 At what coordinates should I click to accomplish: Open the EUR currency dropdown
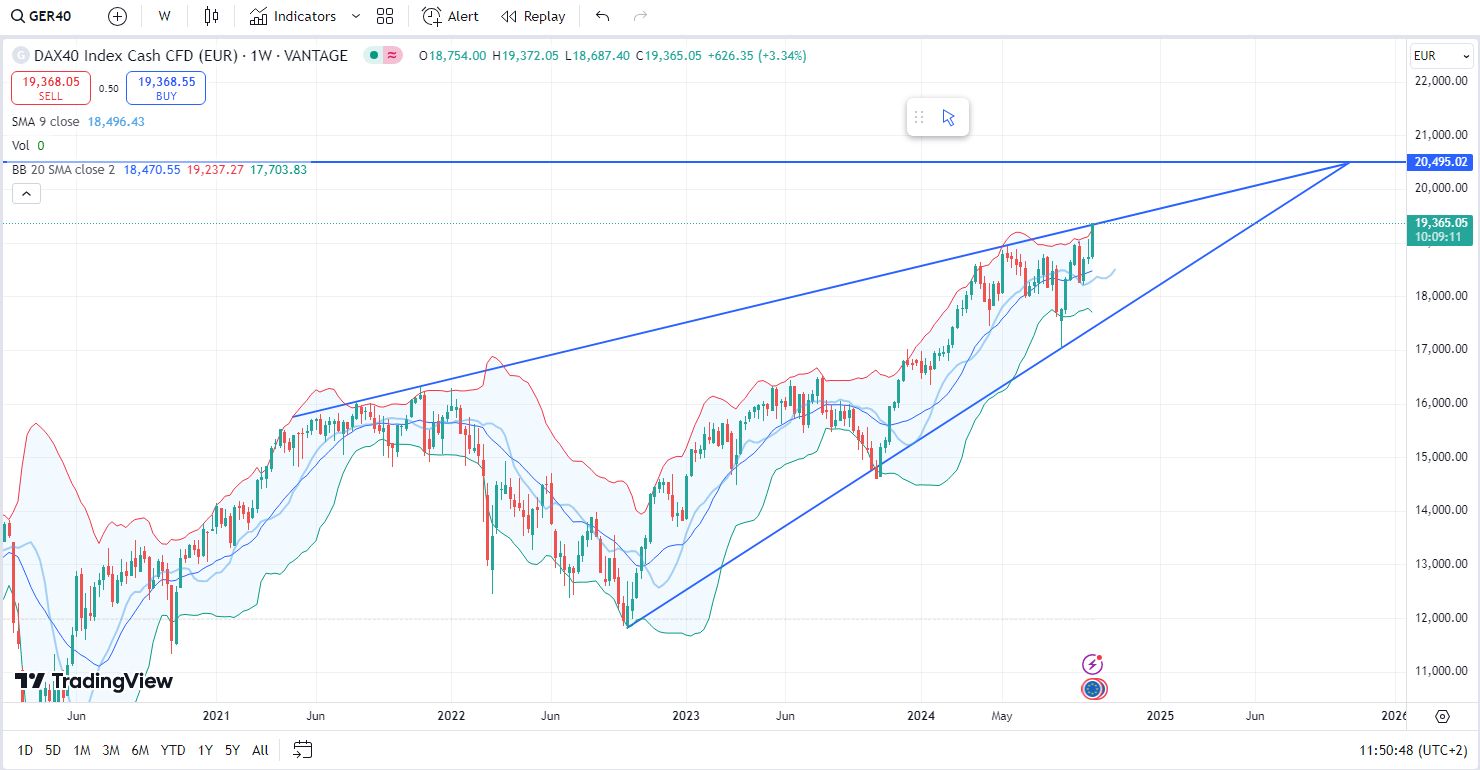pos(1439,56)
